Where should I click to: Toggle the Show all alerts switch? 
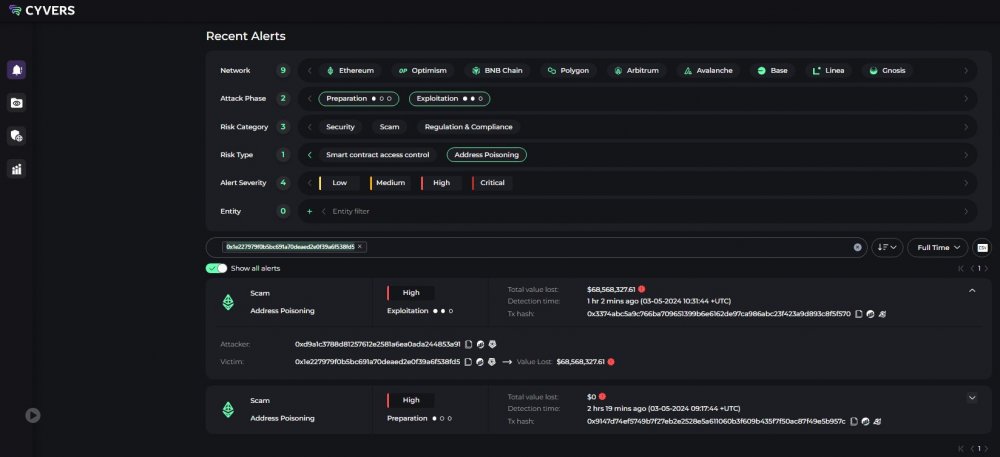(216, 269)
